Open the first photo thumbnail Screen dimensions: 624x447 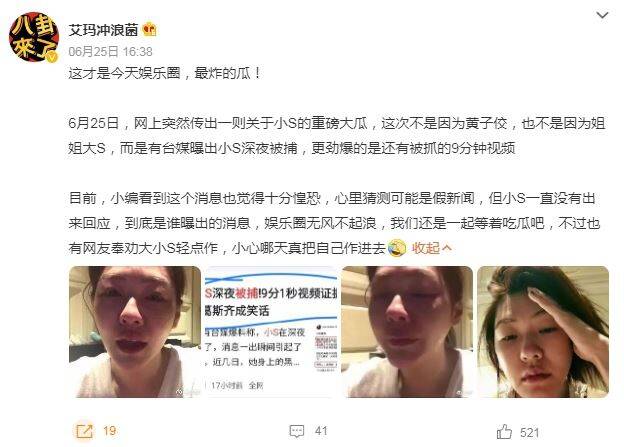(x=135, y=332)
